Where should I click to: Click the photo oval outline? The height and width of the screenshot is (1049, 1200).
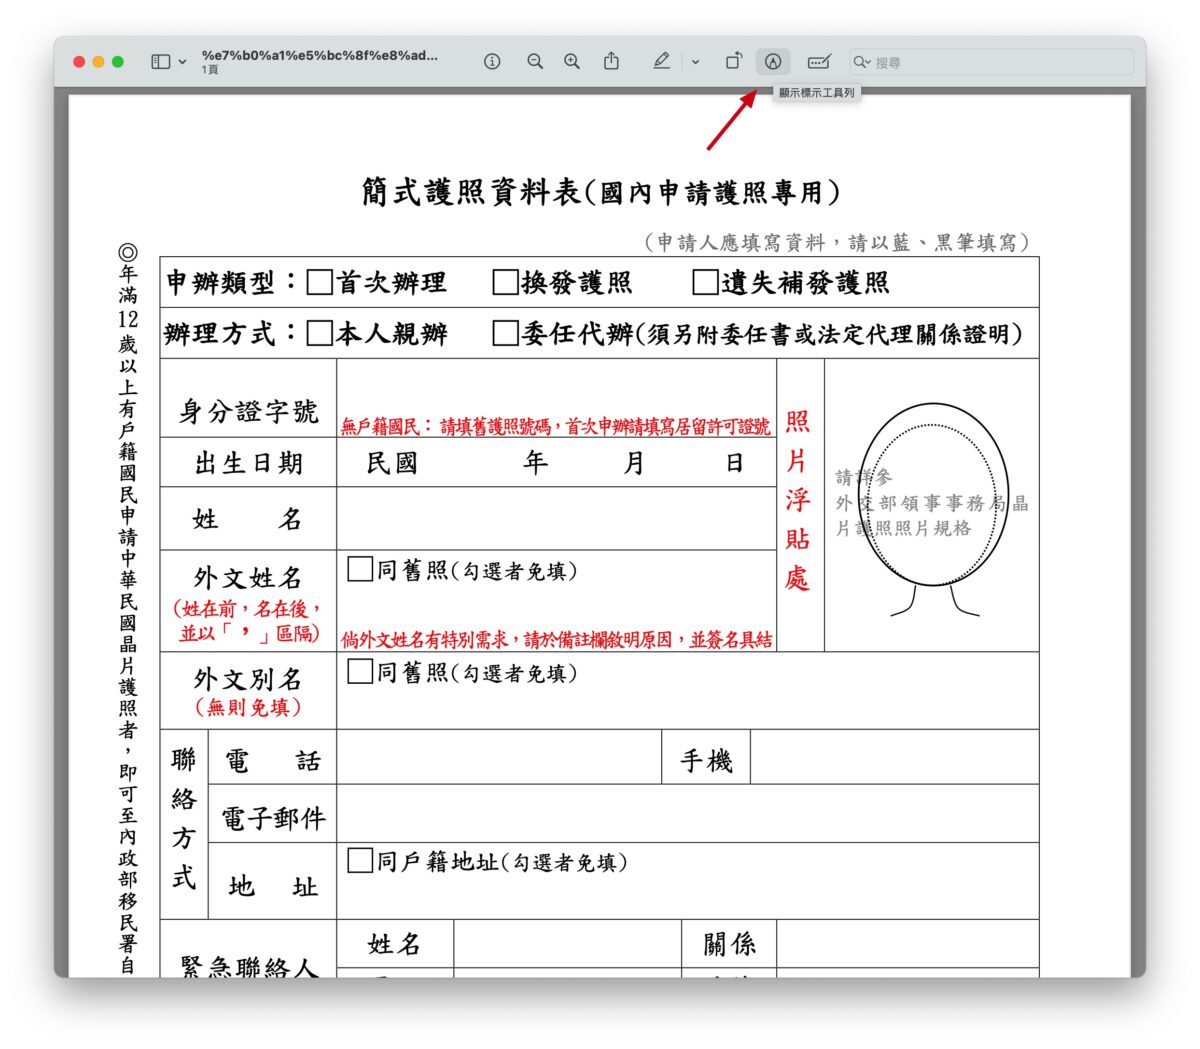point(932,494)
